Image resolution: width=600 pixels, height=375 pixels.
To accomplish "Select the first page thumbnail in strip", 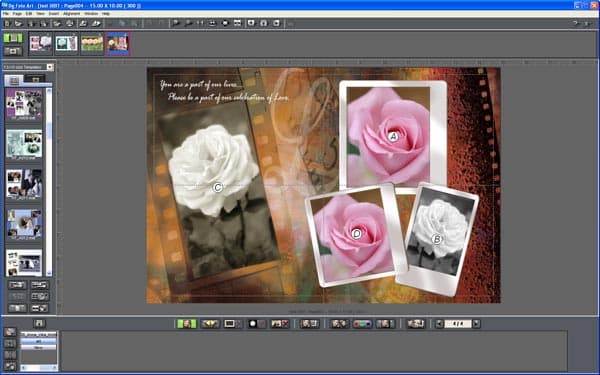I will [x=41, y=44].
